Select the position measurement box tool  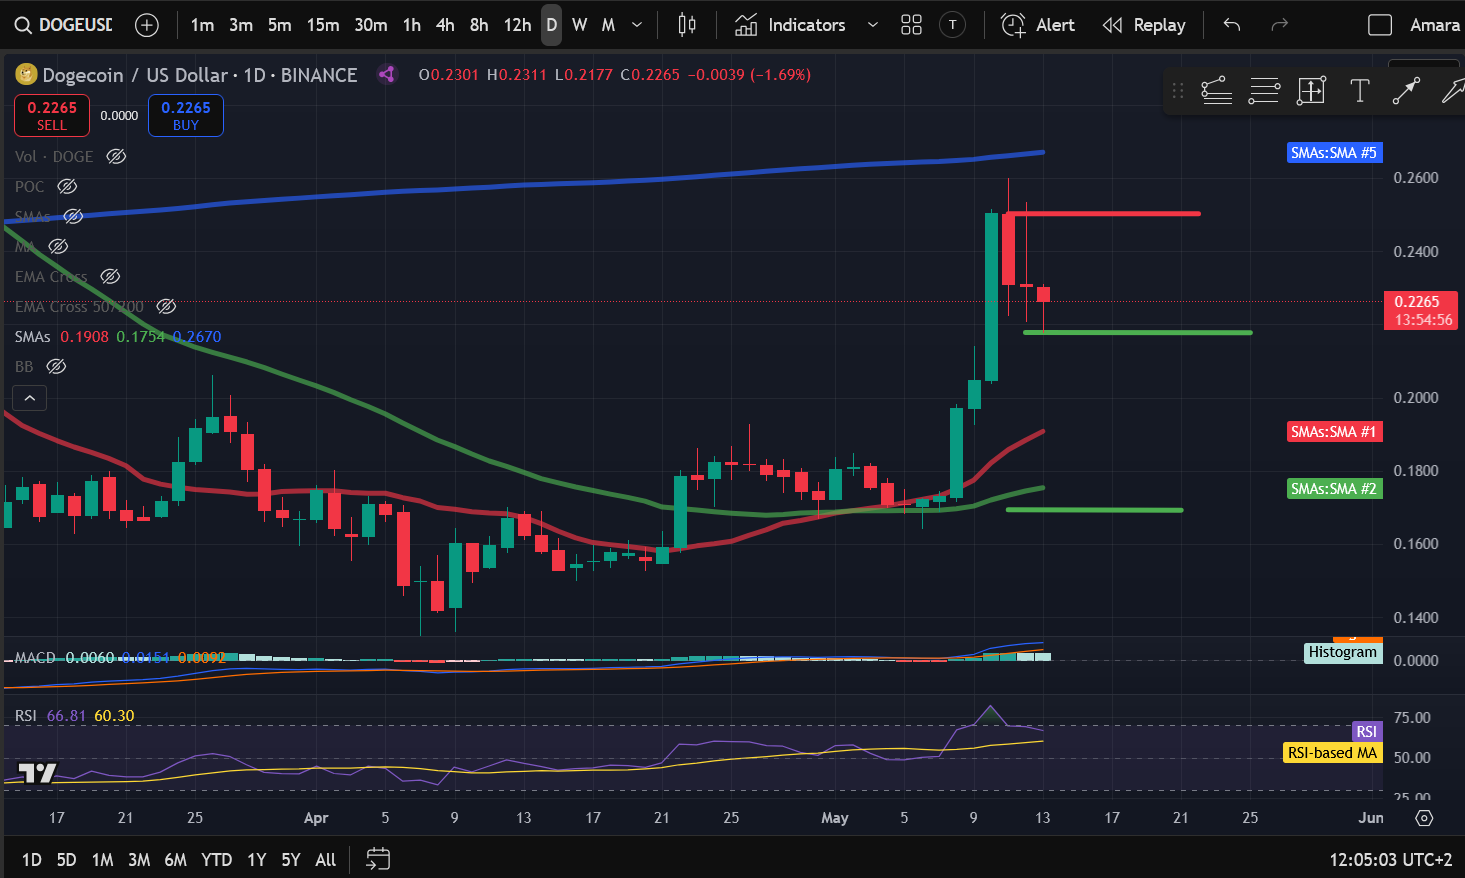click(x=1311, y=91)
